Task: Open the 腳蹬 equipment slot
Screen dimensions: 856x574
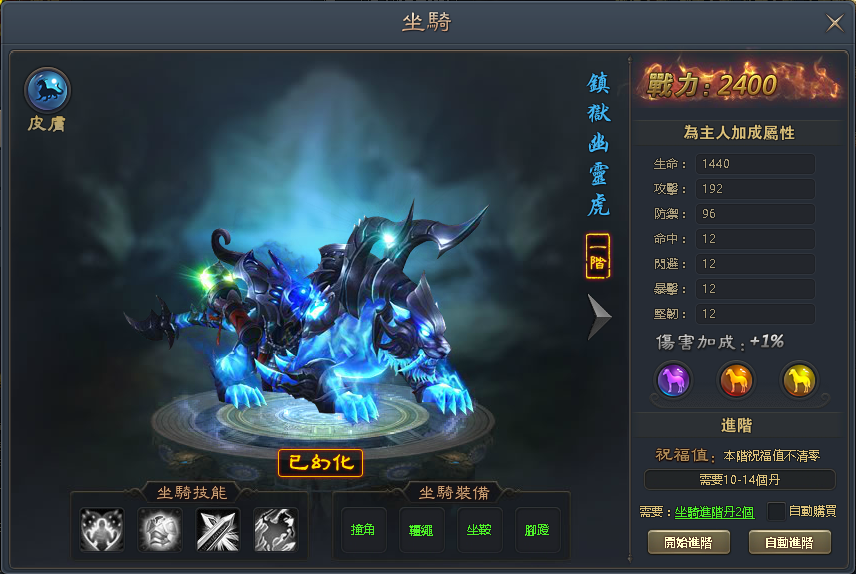Action: tap(537, 529)
